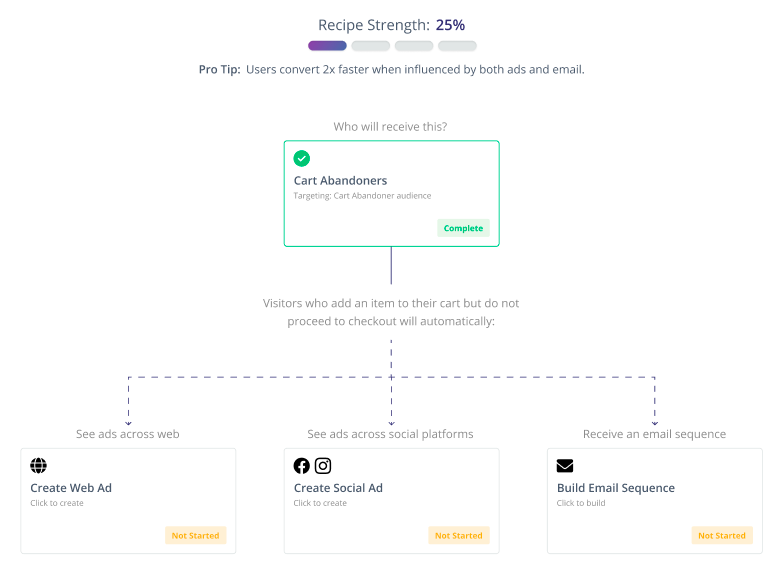Image resolution: width=782 pixels, height=571 pixels.
Task: Click the Facebook icon on Social Ad card
Action: click(301, 466)
